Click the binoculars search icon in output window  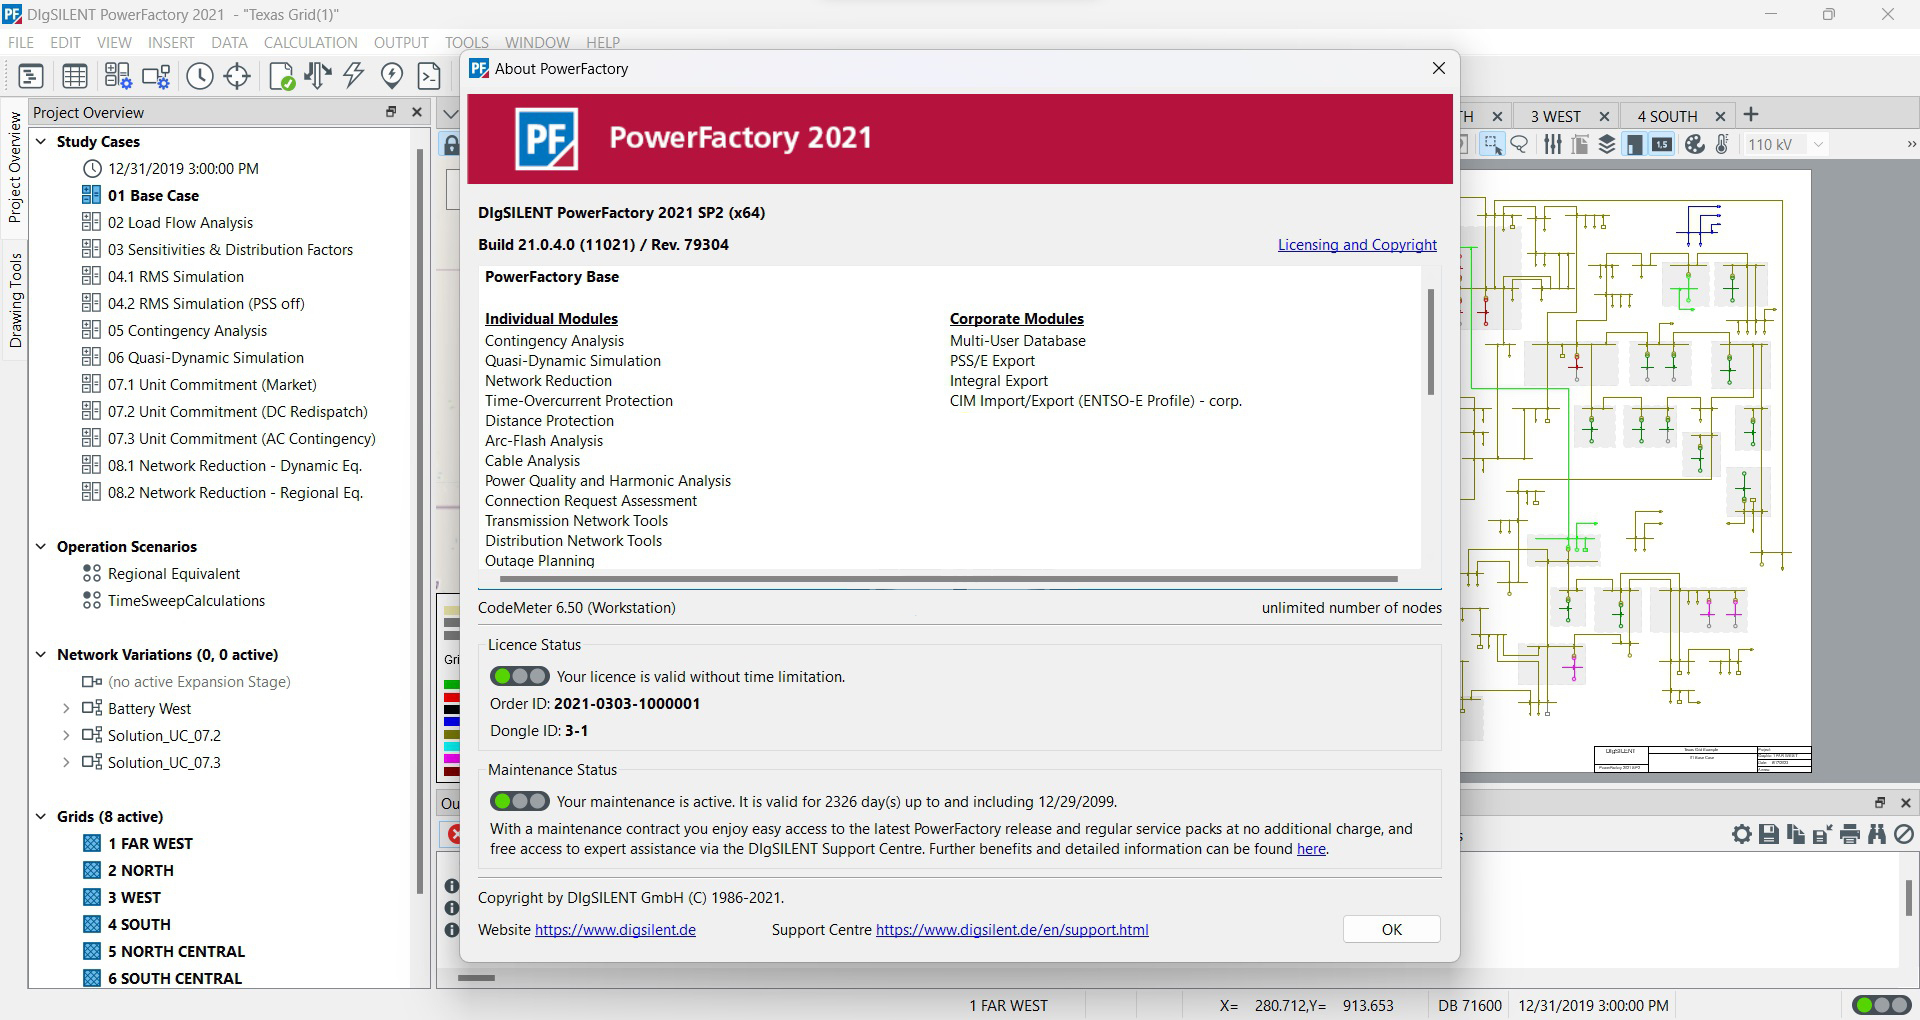[x=1876, y=834]
